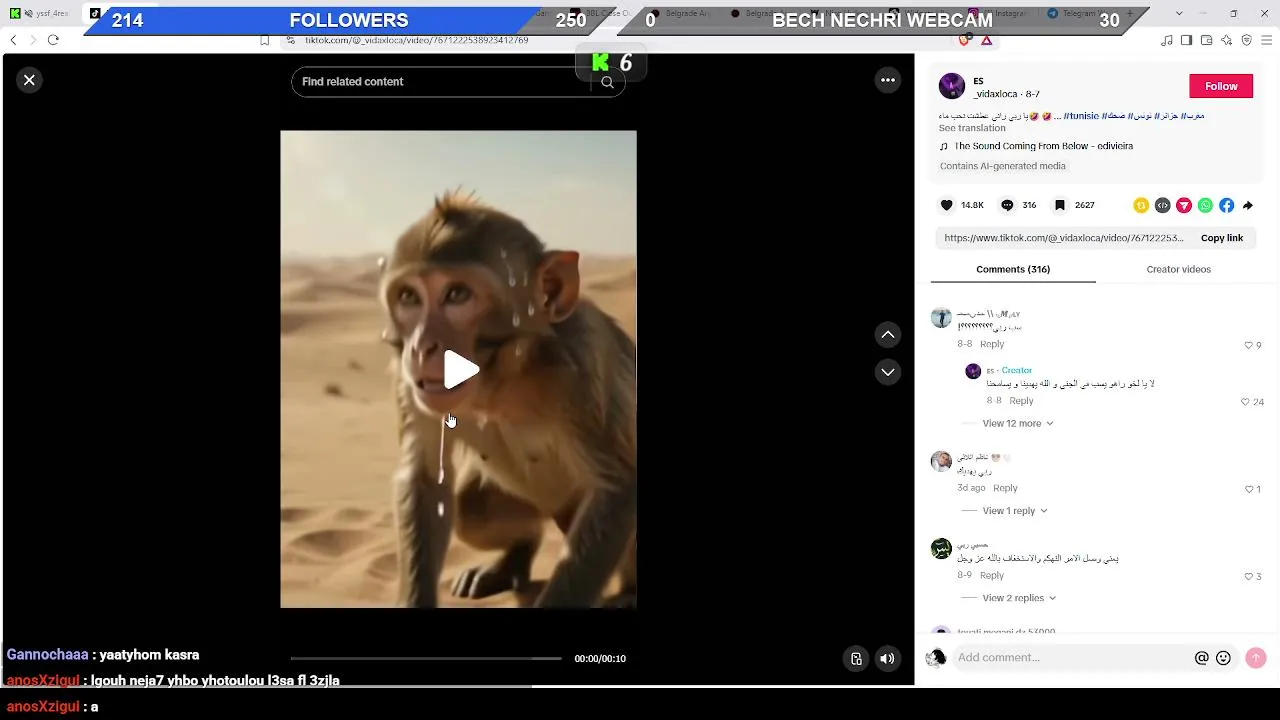Reply to the comment posted 3d ago
Image resolution: width=1280 pixels, height=720 pixels.
click(1005, 488)
